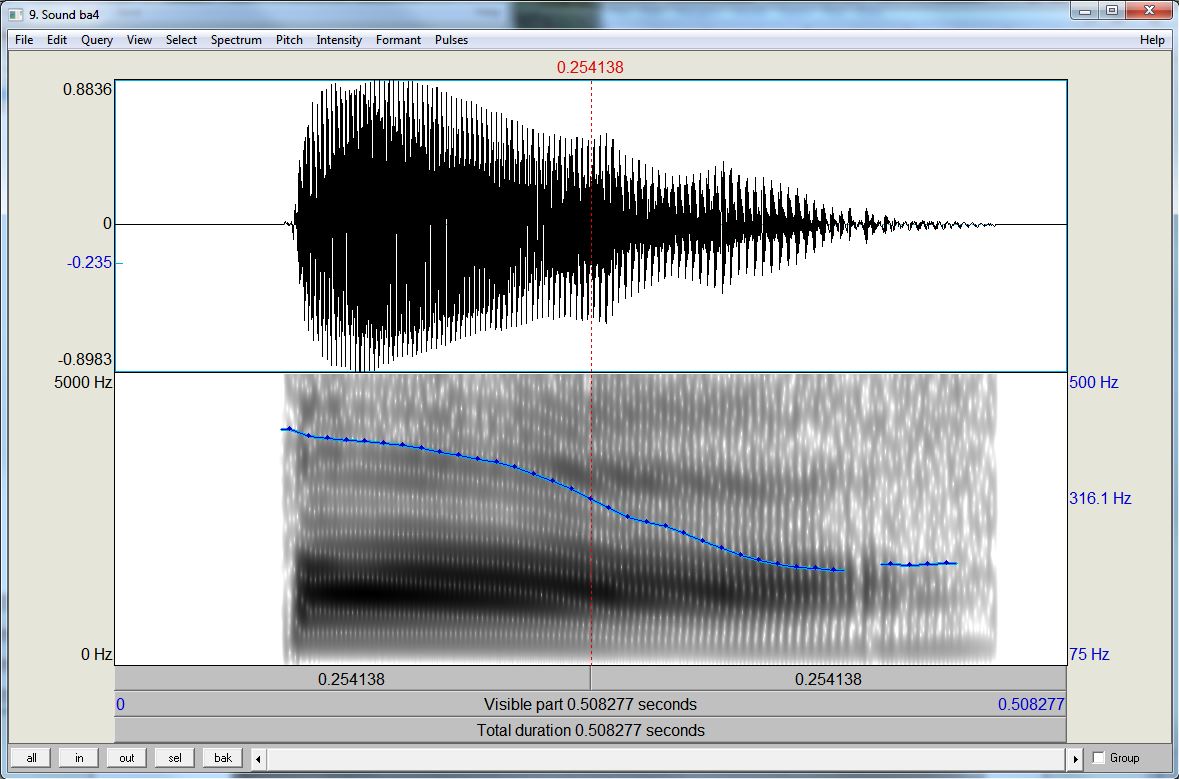This screenshot has width=1179, height=779.
Task: Click the 316.1 Hz pitch value
Action: coord(1100,498)
